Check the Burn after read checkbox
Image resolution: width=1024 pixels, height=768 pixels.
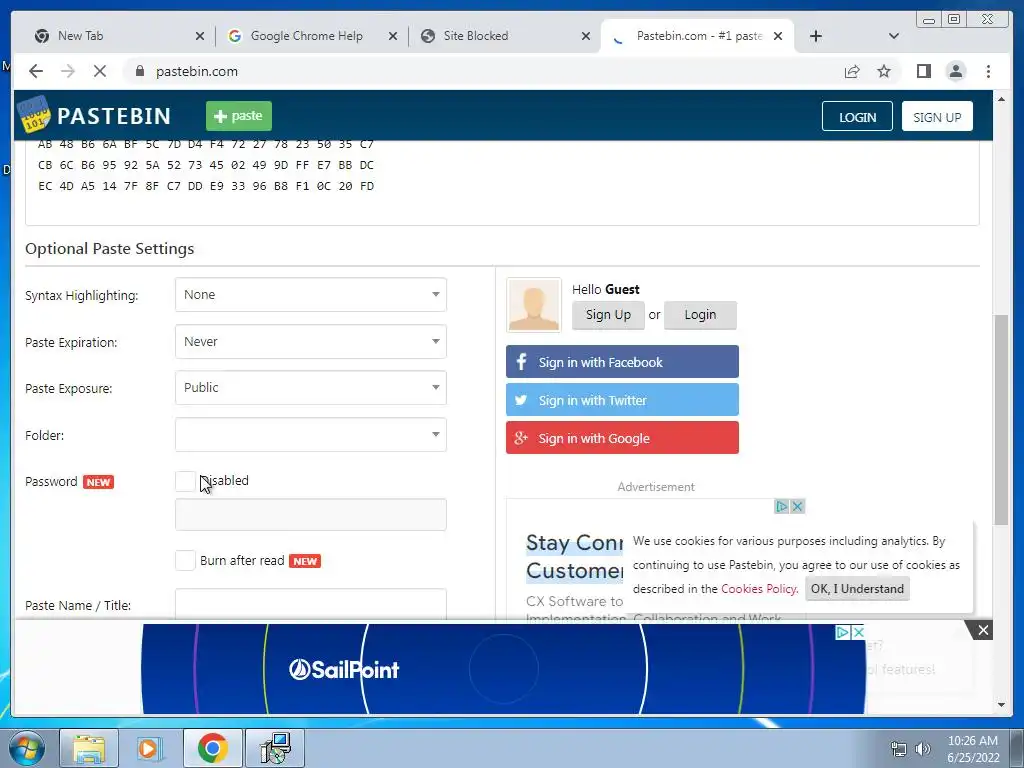click(x=185, y=560)
